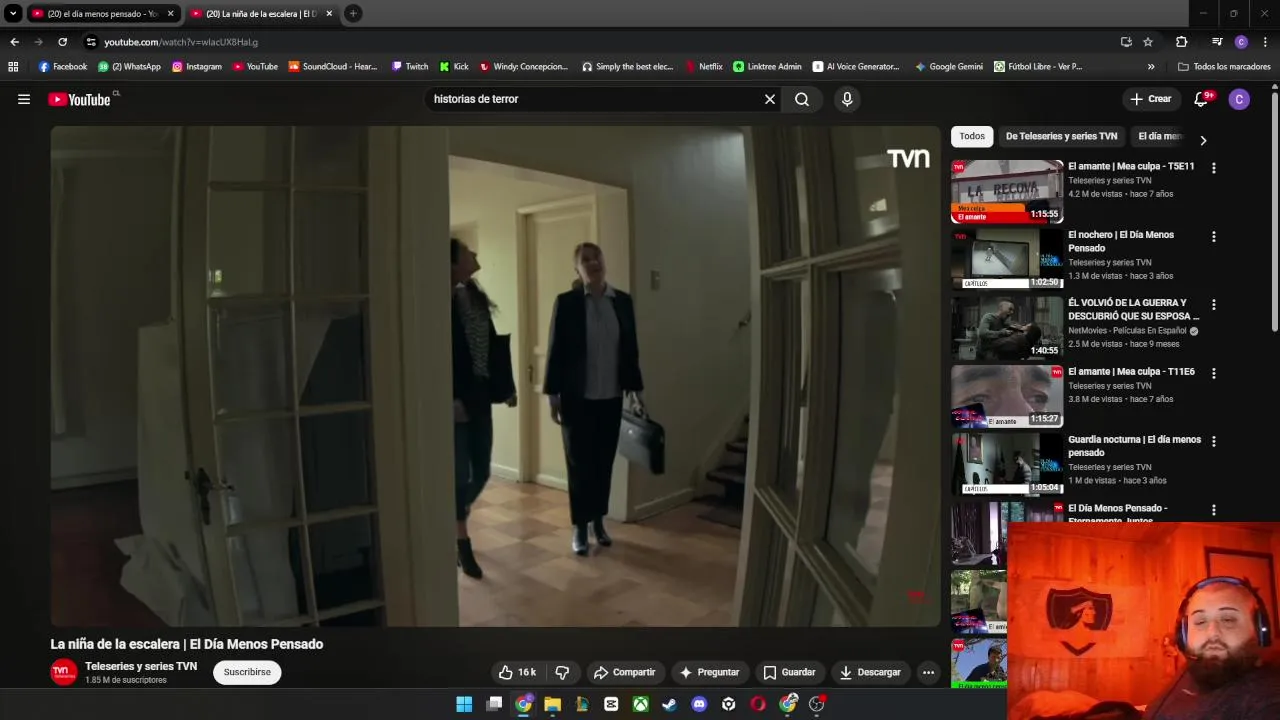Play El amante T5E11 thumbnail
1280x720 pixels.
[1006, 191]
